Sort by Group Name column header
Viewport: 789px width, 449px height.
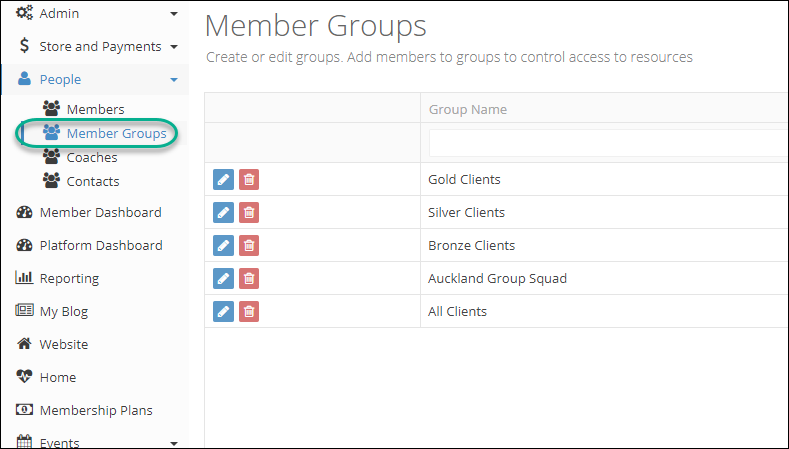click(467, 109)
